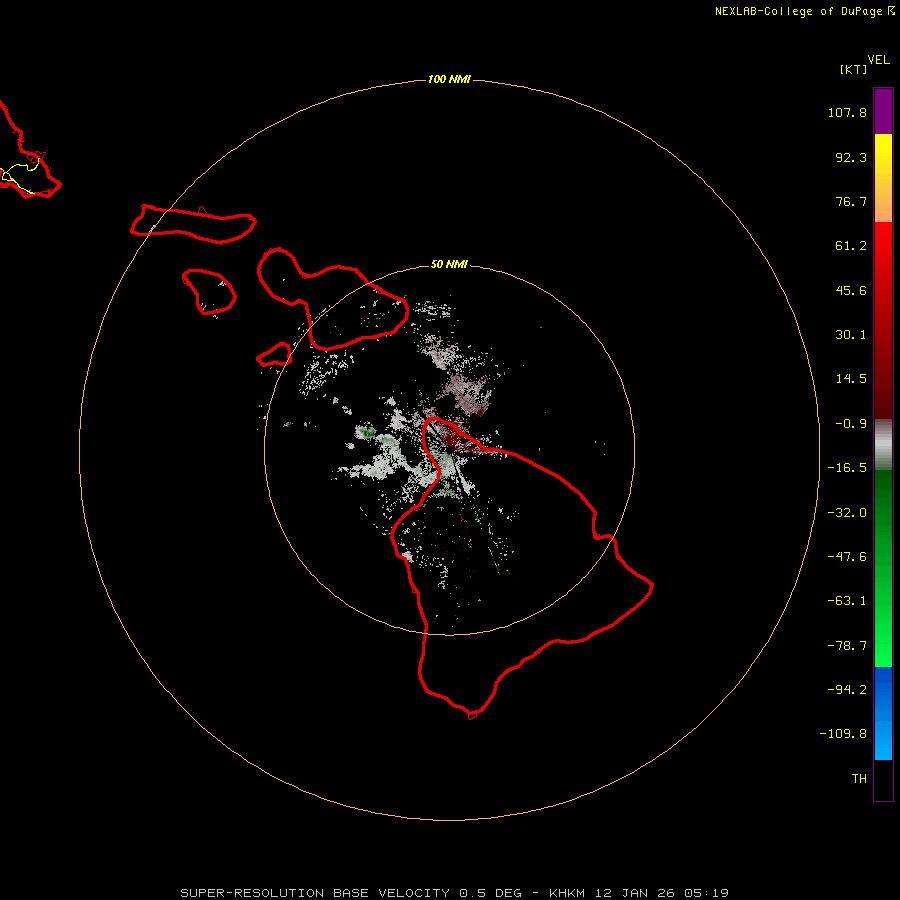Screen dimensions: 900x900
Task: Click the -32.0 velocity scale value
Action: 847,513
